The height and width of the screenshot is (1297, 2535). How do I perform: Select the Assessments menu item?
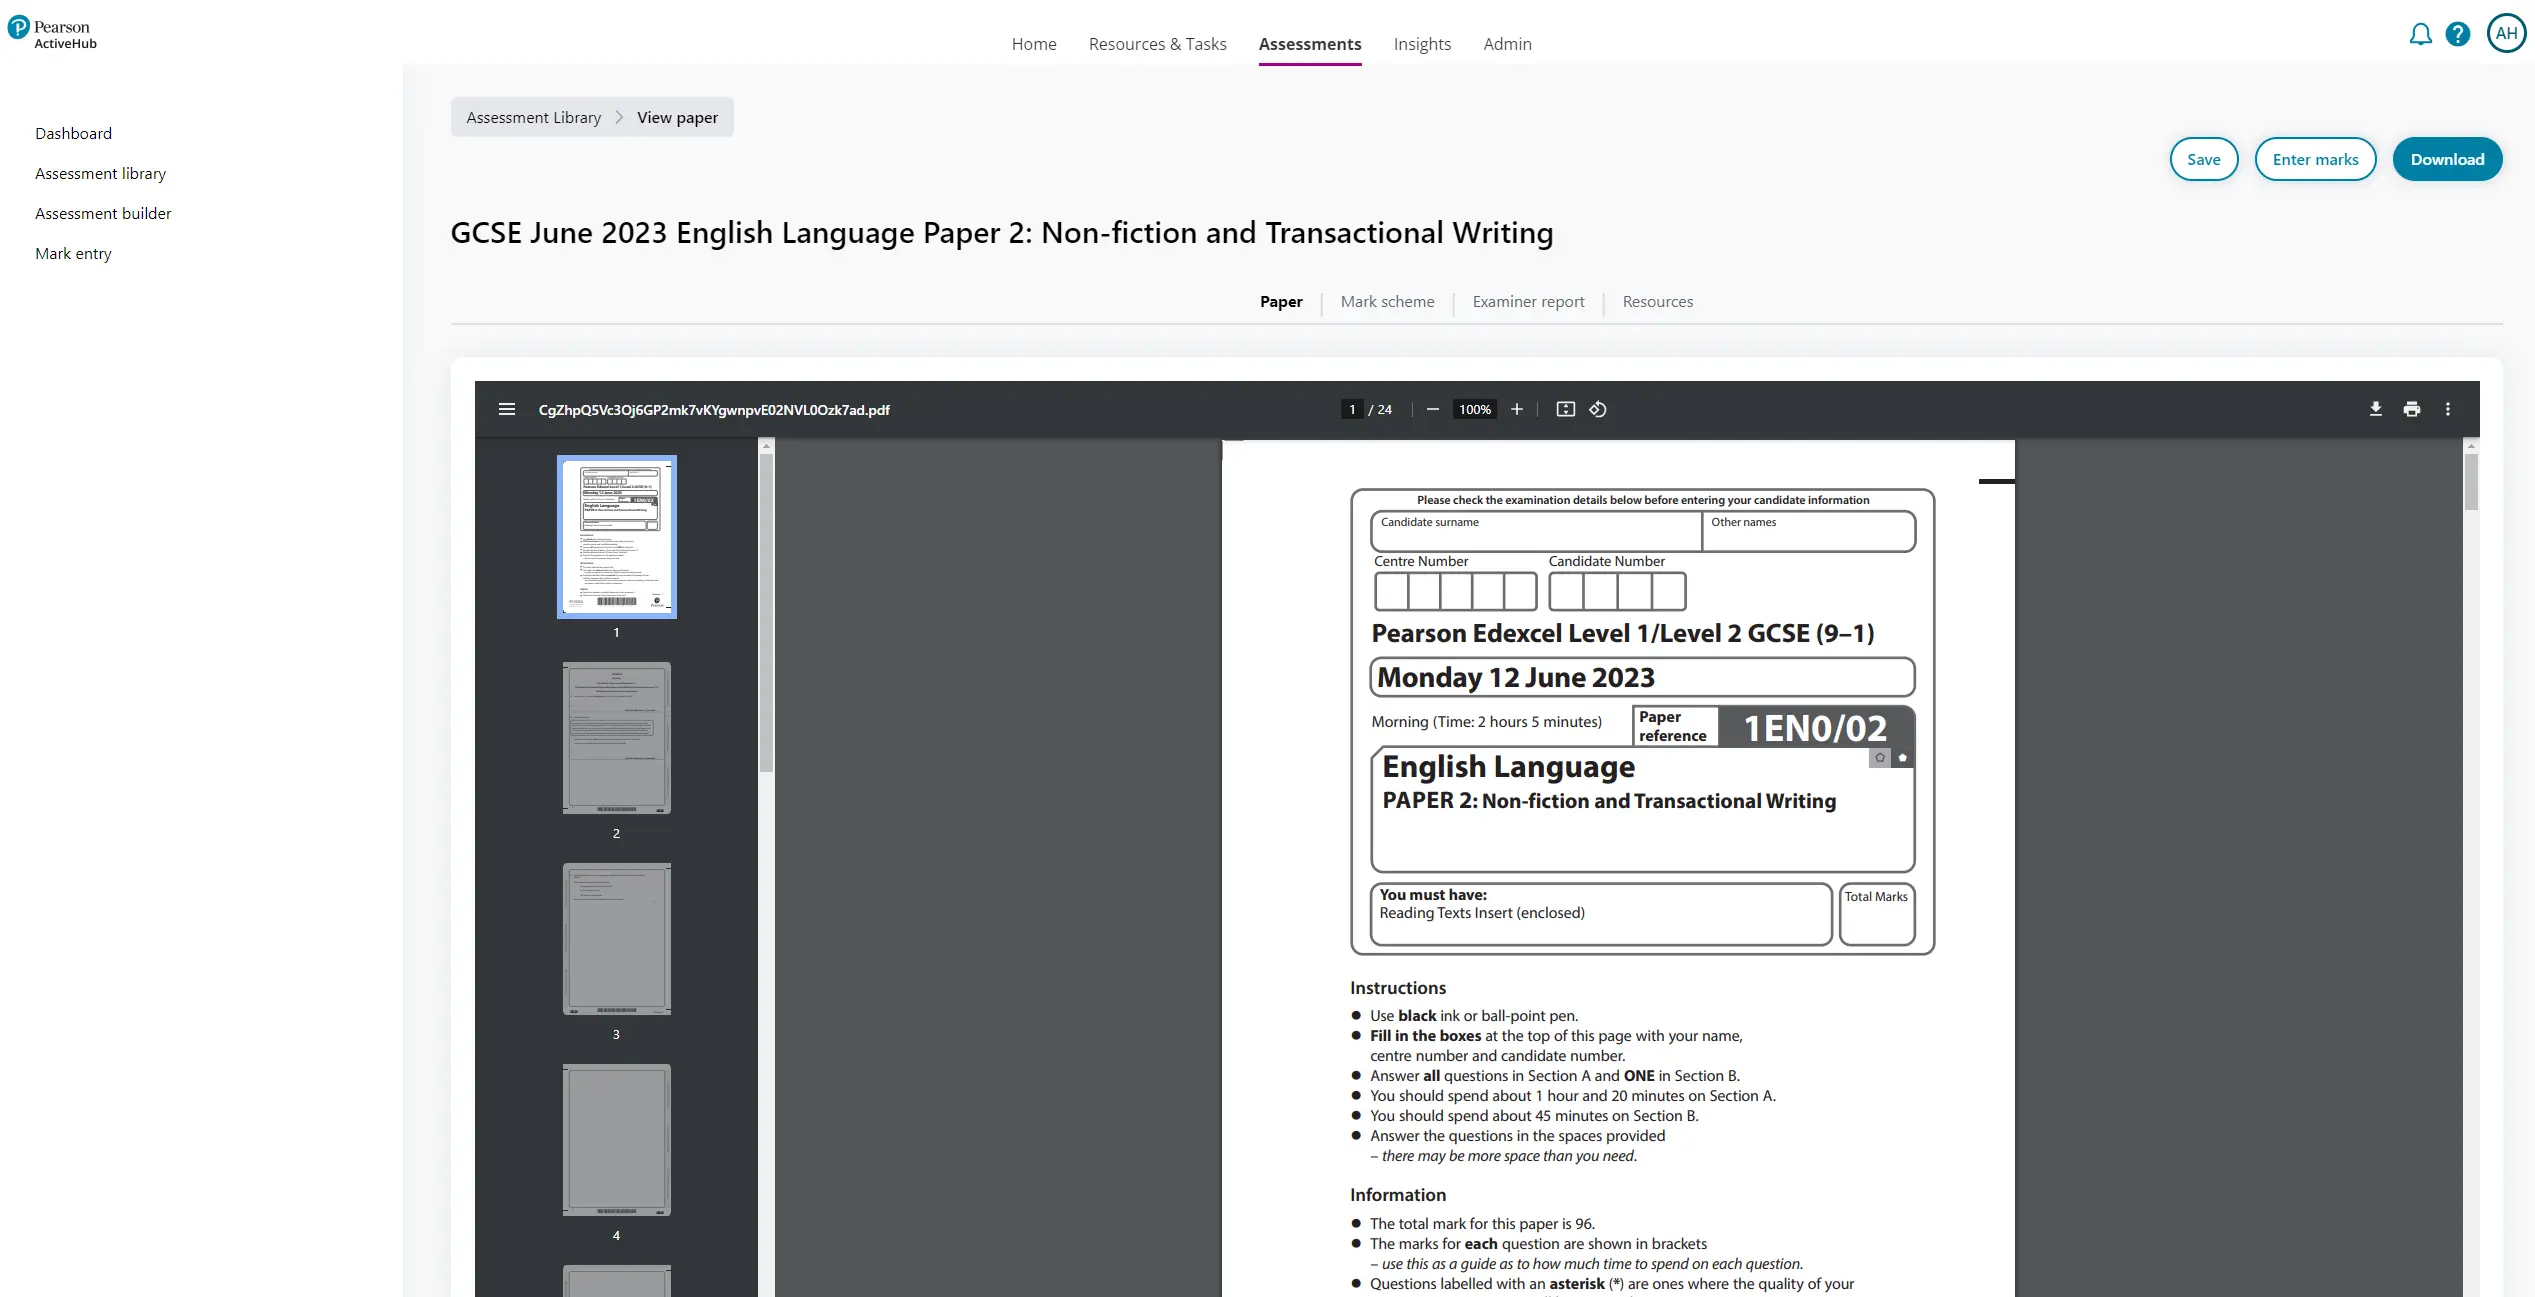coord(1310,44)
